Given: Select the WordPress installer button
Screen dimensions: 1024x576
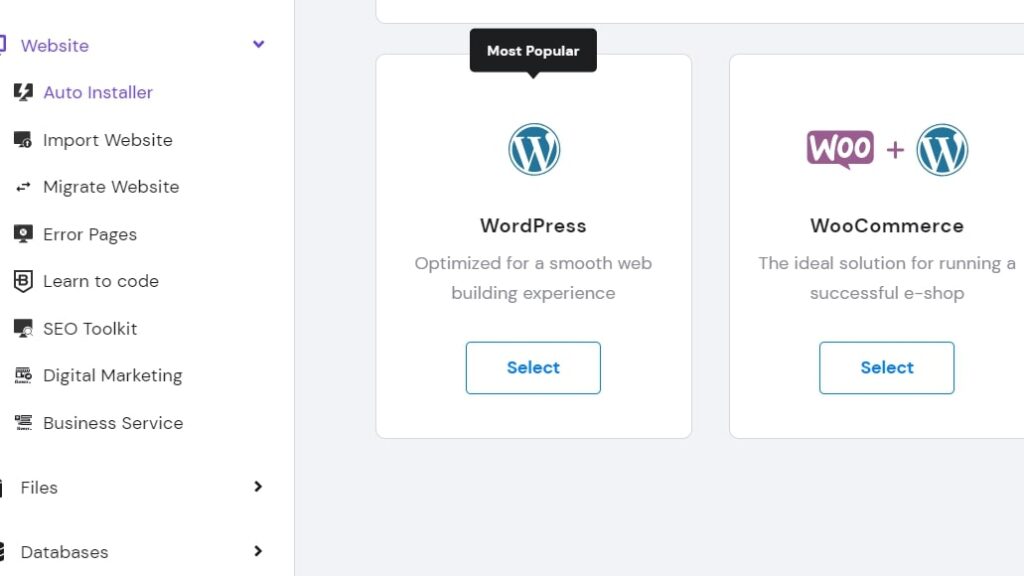Looking at the screenshot, I should click(533, 368).
